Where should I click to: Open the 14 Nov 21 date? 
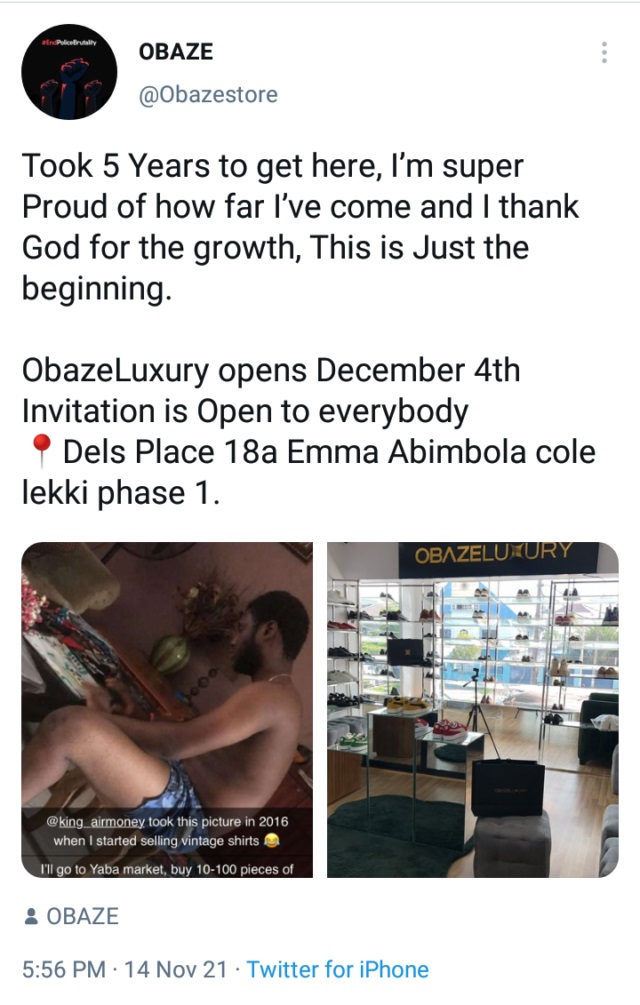tap(175, 969)
